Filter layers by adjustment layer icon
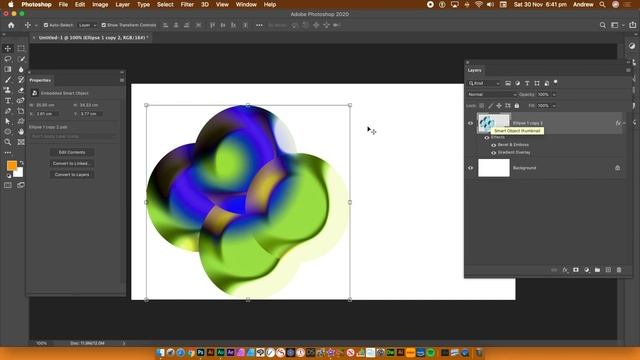 pos(517,83)
